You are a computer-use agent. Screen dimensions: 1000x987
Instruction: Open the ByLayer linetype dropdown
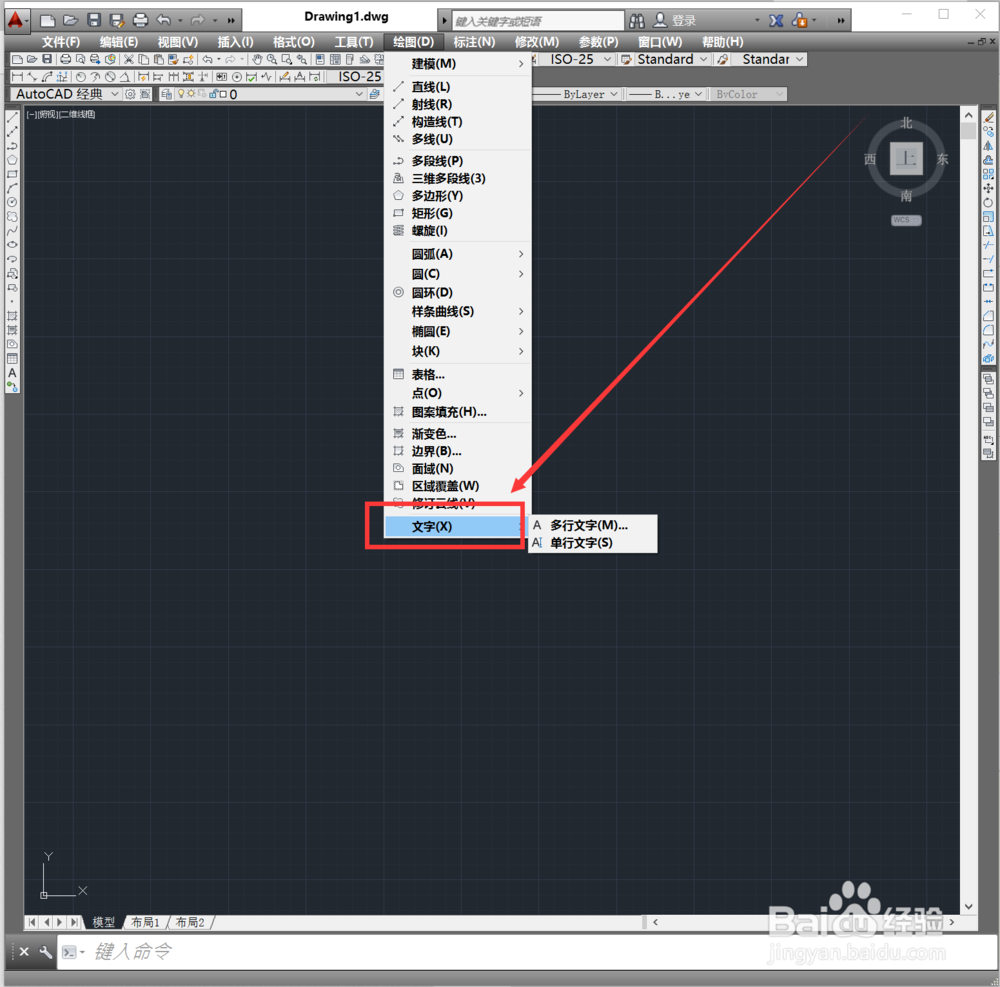(x=577, y=94)
